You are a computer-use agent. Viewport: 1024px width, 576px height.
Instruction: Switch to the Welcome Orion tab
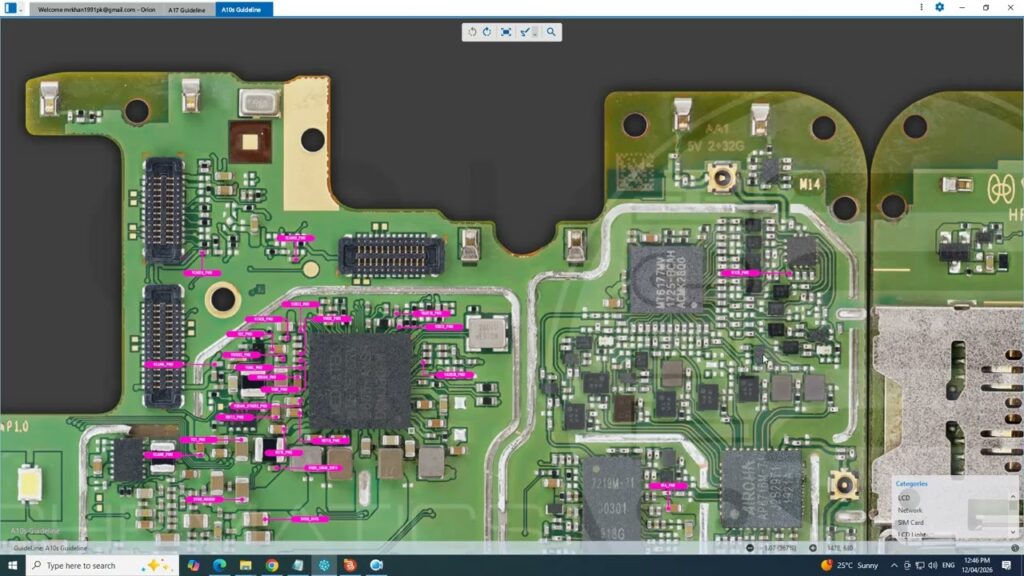[96, 9]
